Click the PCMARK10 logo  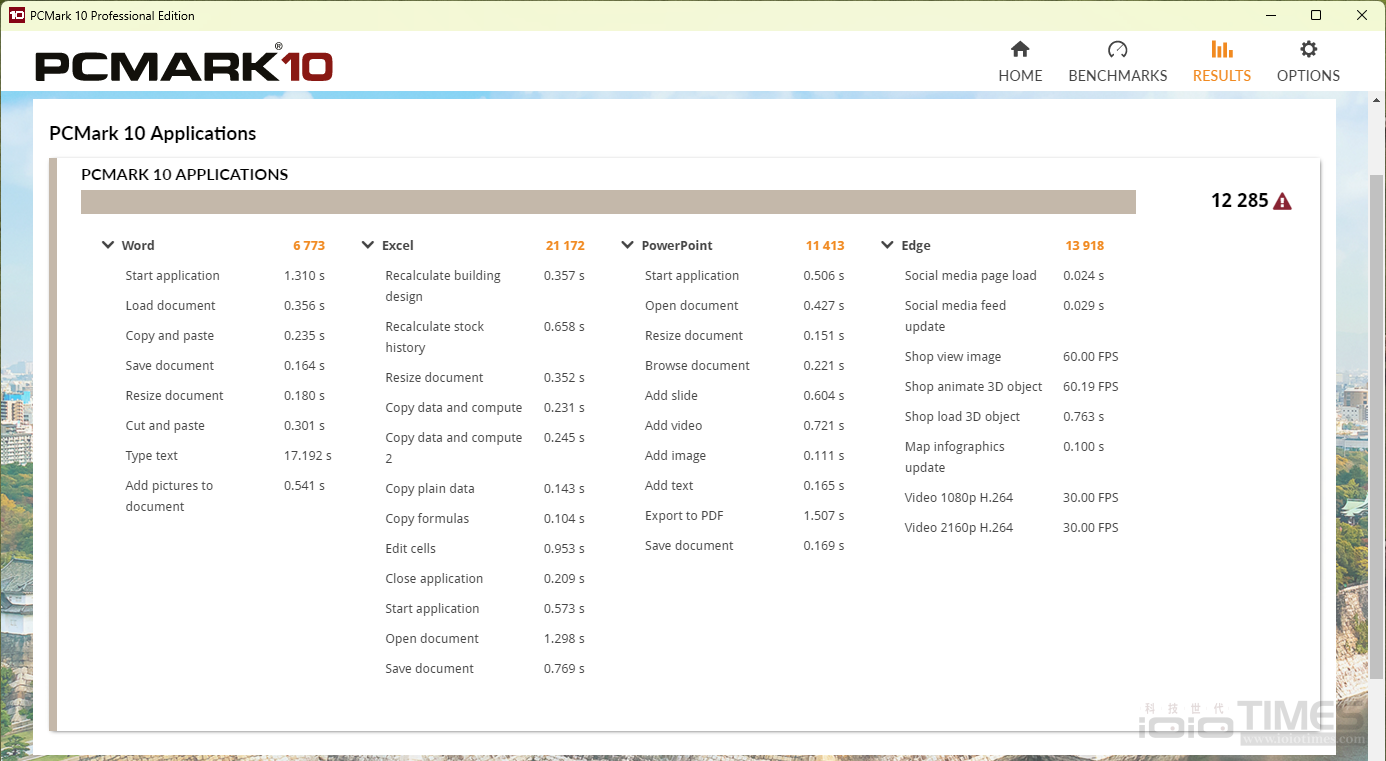[184, 65]
